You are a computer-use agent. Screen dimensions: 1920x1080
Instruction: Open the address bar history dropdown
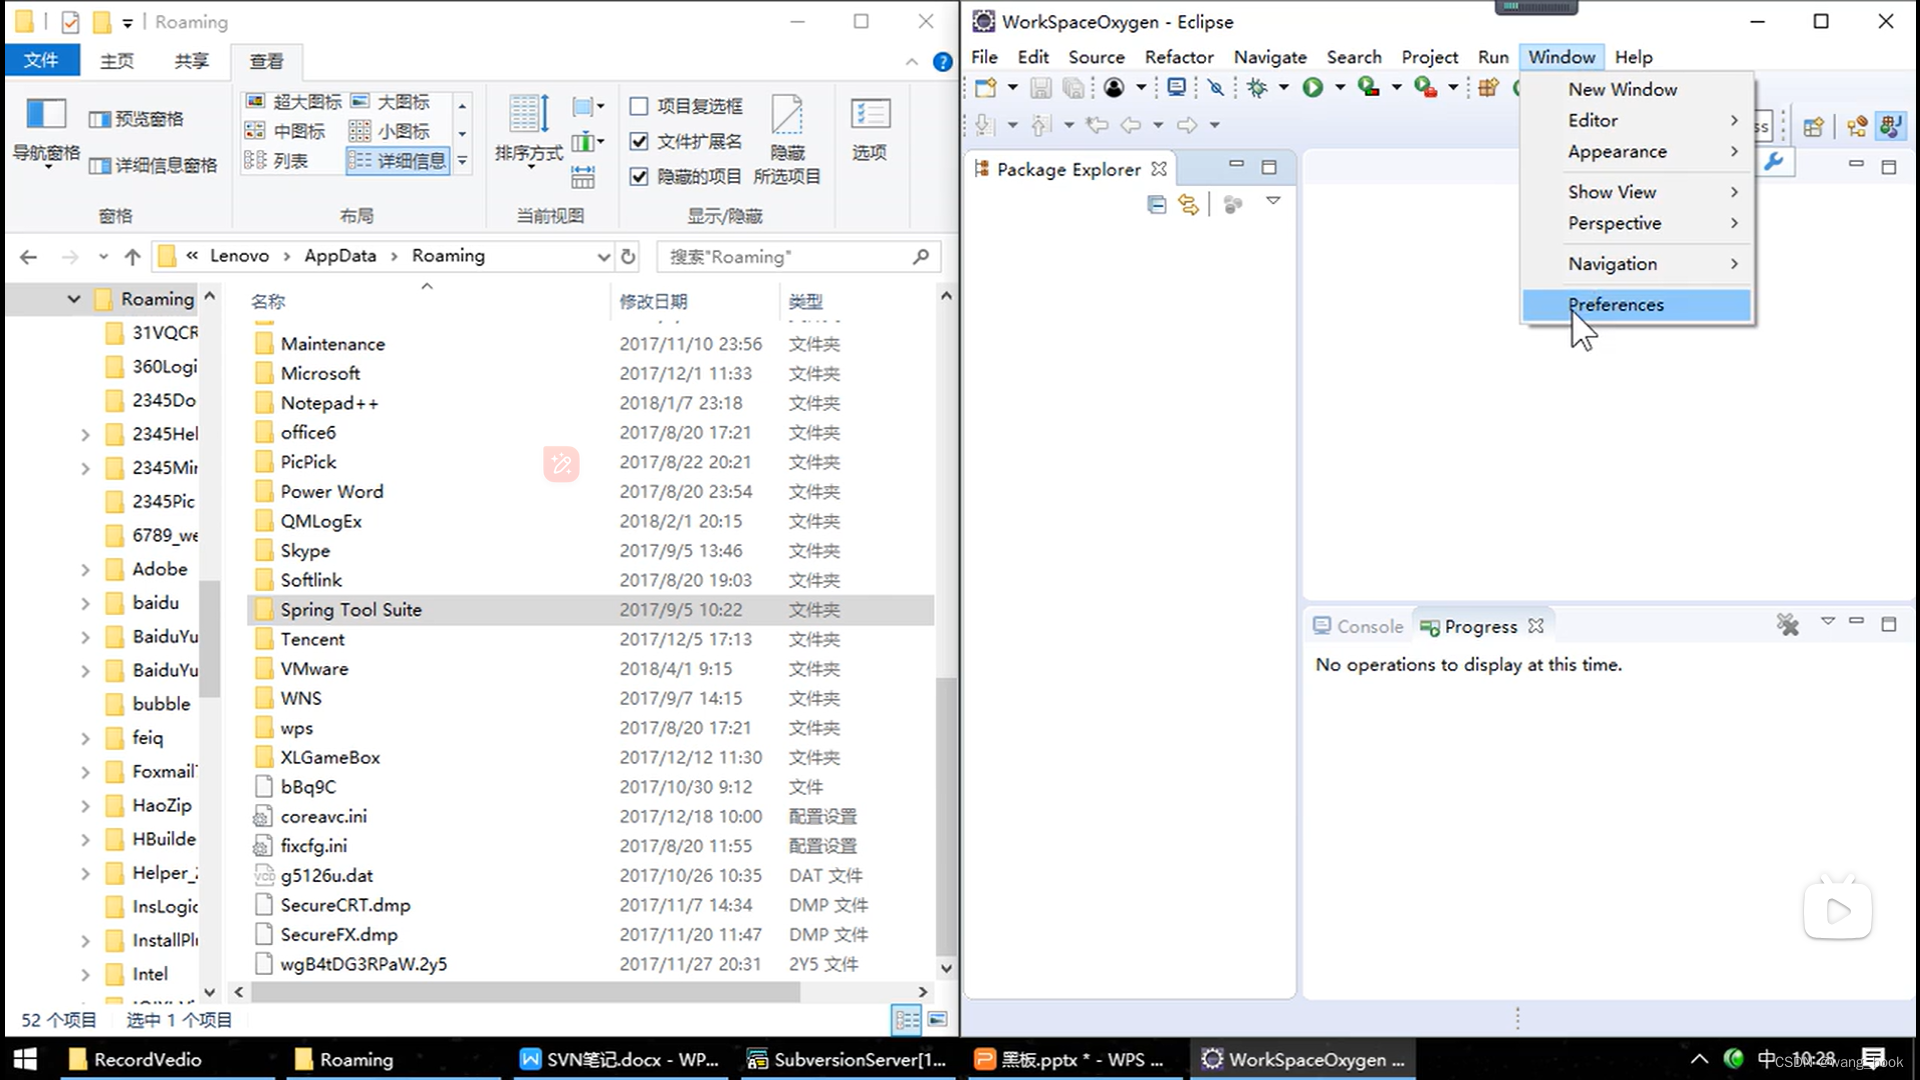pos(603,257)
